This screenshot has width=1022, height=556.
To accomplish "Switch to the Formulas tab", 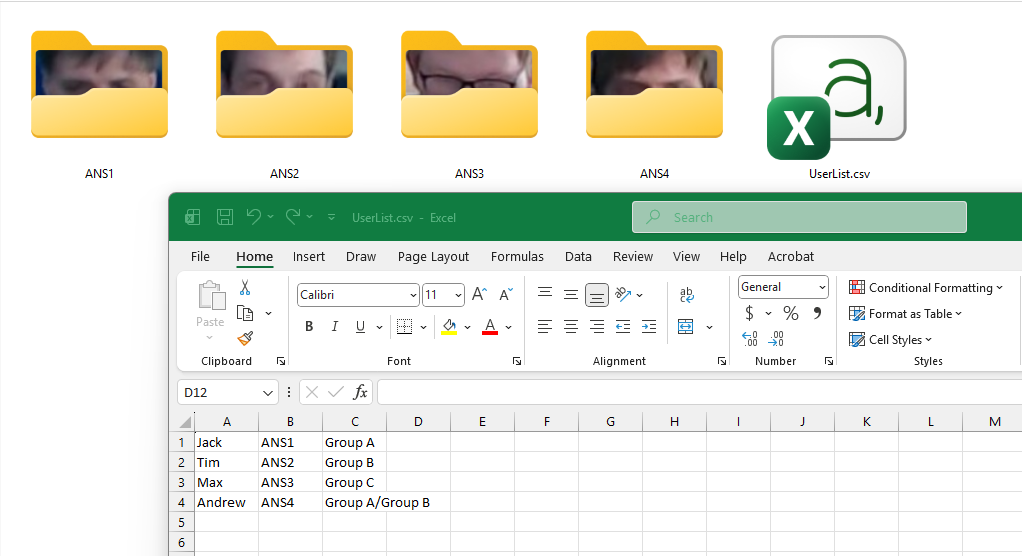I will click(517, 257).
